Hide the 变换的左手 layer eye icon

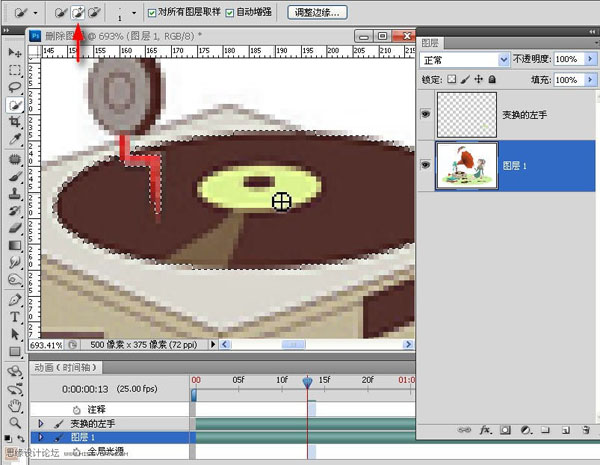pyautogui.click(x=425, y=115)
